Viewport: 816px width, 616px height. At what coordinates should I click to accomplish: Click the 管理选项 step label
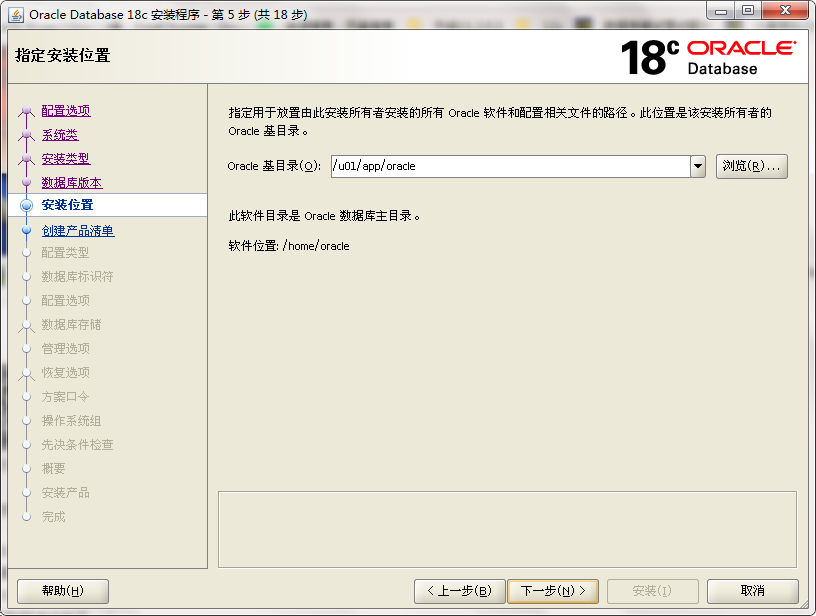(x=66, y=349)
